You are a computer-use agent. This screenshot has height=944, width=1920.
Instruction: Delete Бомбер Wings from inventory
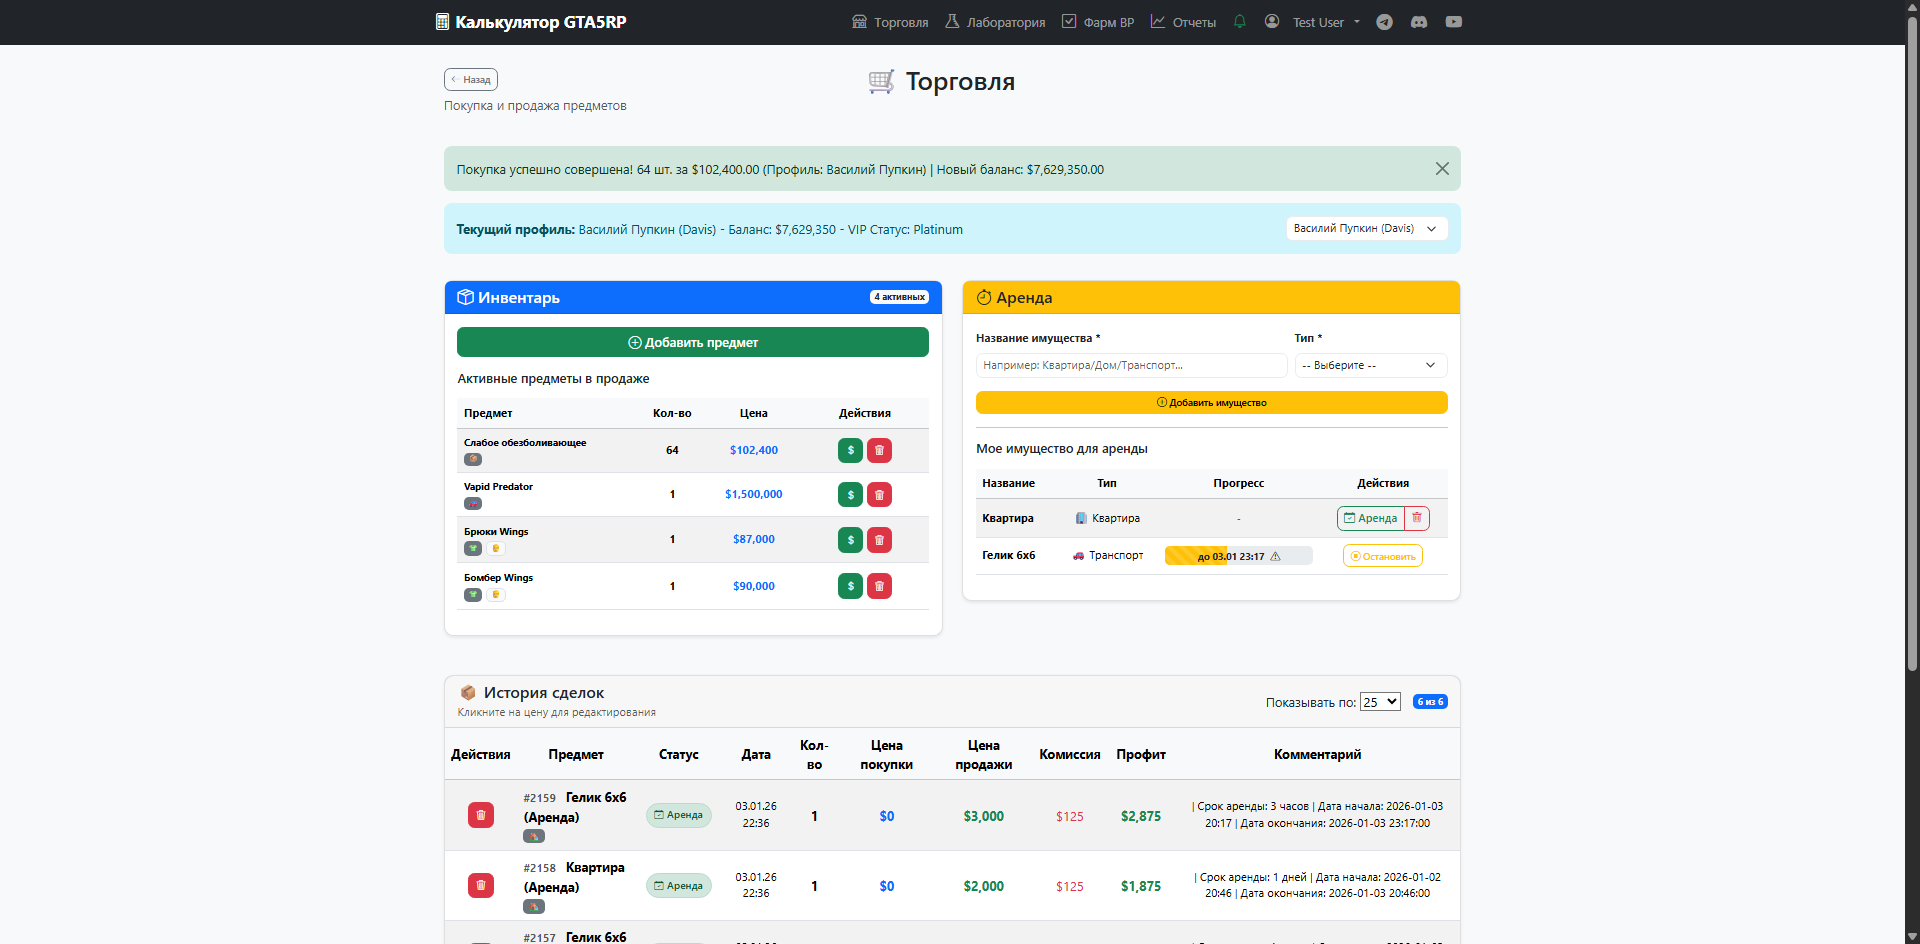(879, 586)
